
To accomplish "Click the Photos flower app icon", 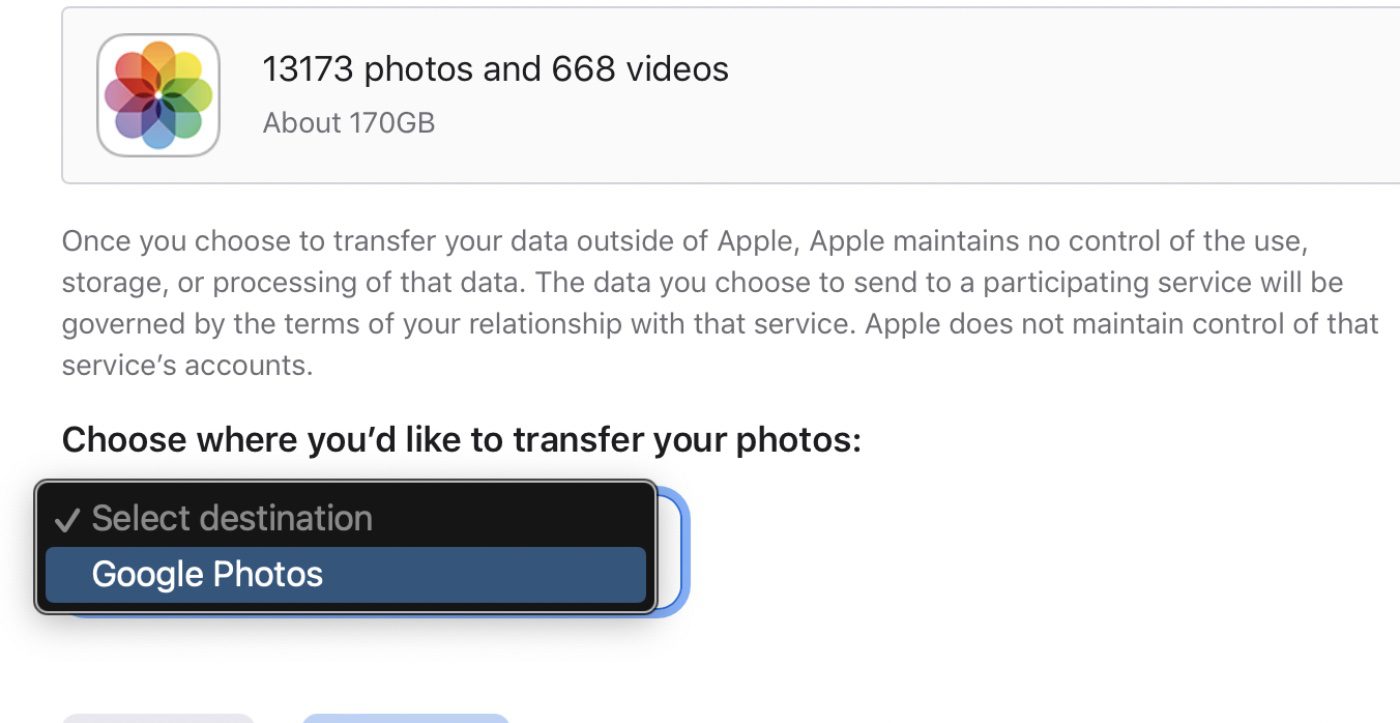I will pos(158,95).
